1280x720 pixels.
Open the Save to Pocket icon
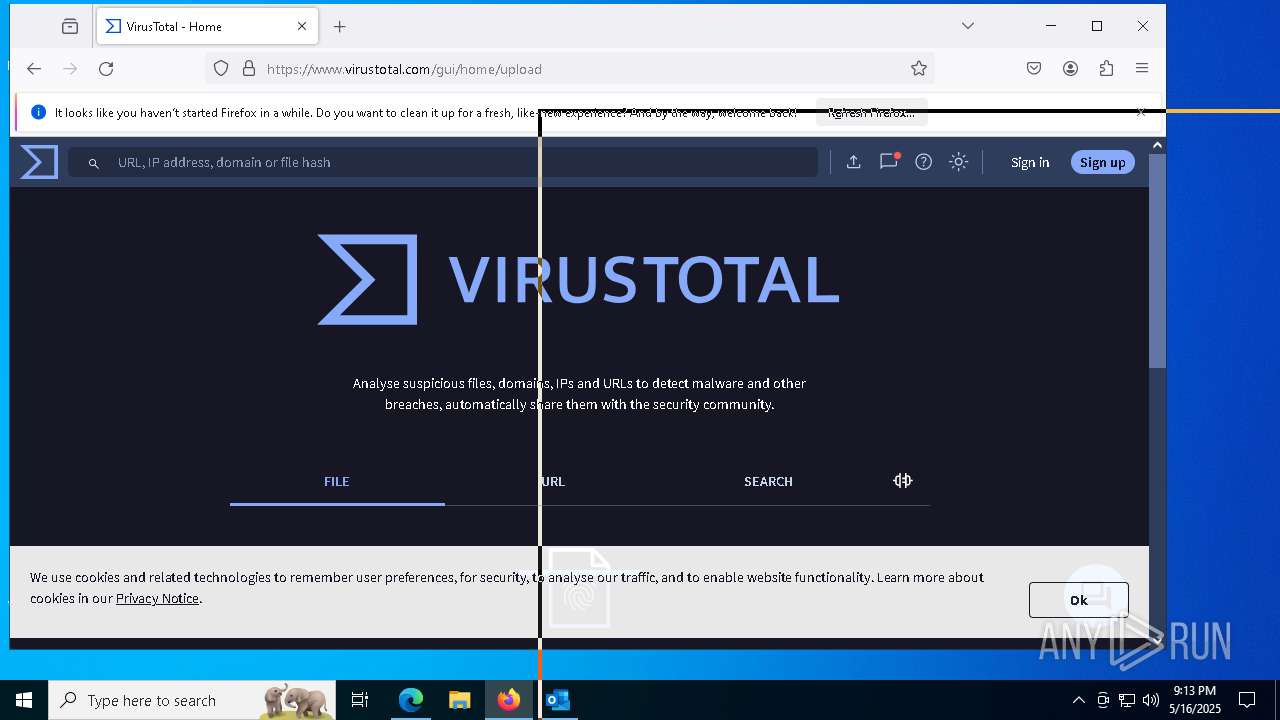coord(1034,69)
